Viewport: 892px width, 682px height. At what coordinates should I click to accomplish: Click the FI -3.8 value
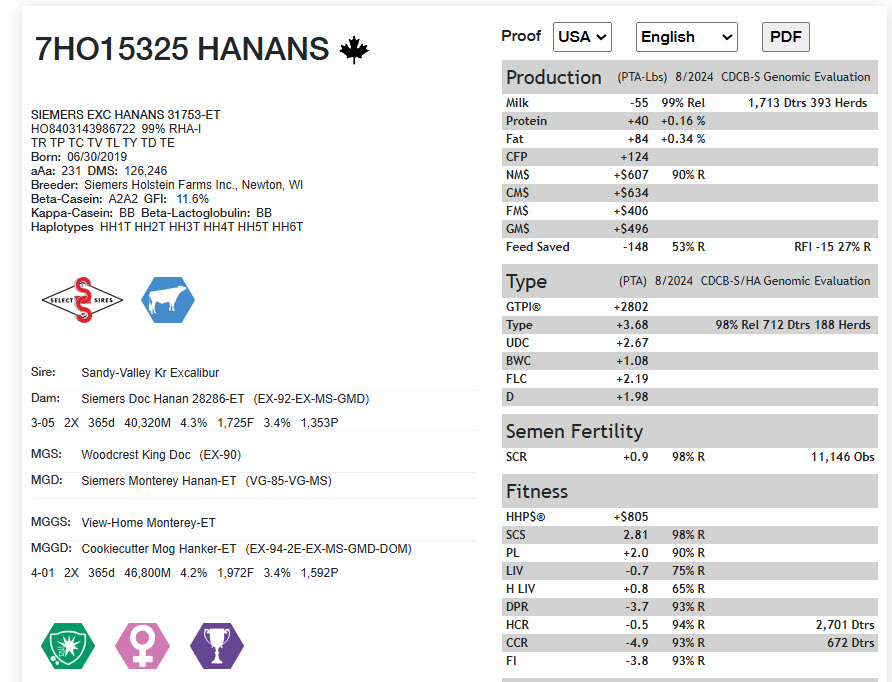637,661
